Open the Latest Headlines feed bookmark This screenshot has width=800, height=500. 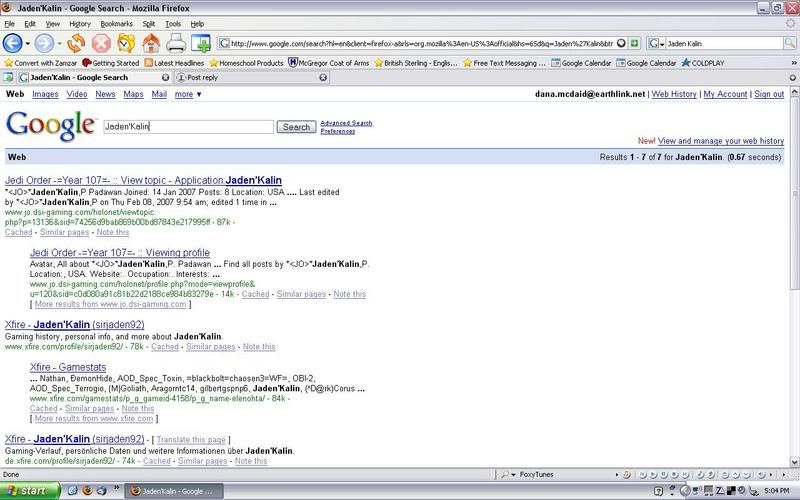(174, 63)
